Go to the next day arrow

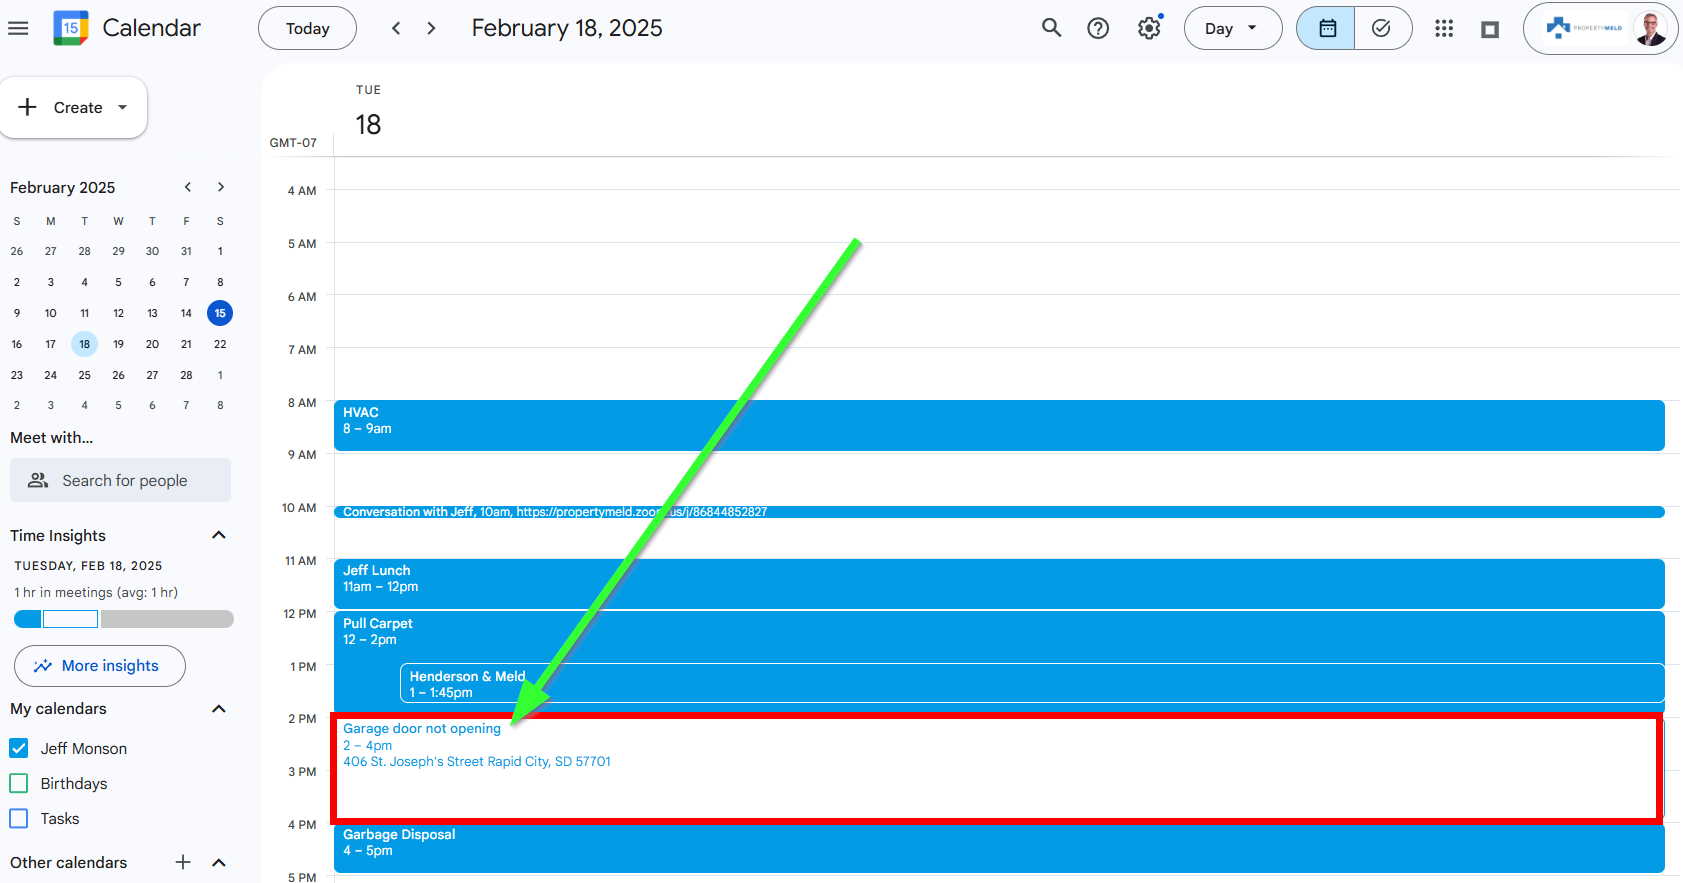[x=431, y=28]
